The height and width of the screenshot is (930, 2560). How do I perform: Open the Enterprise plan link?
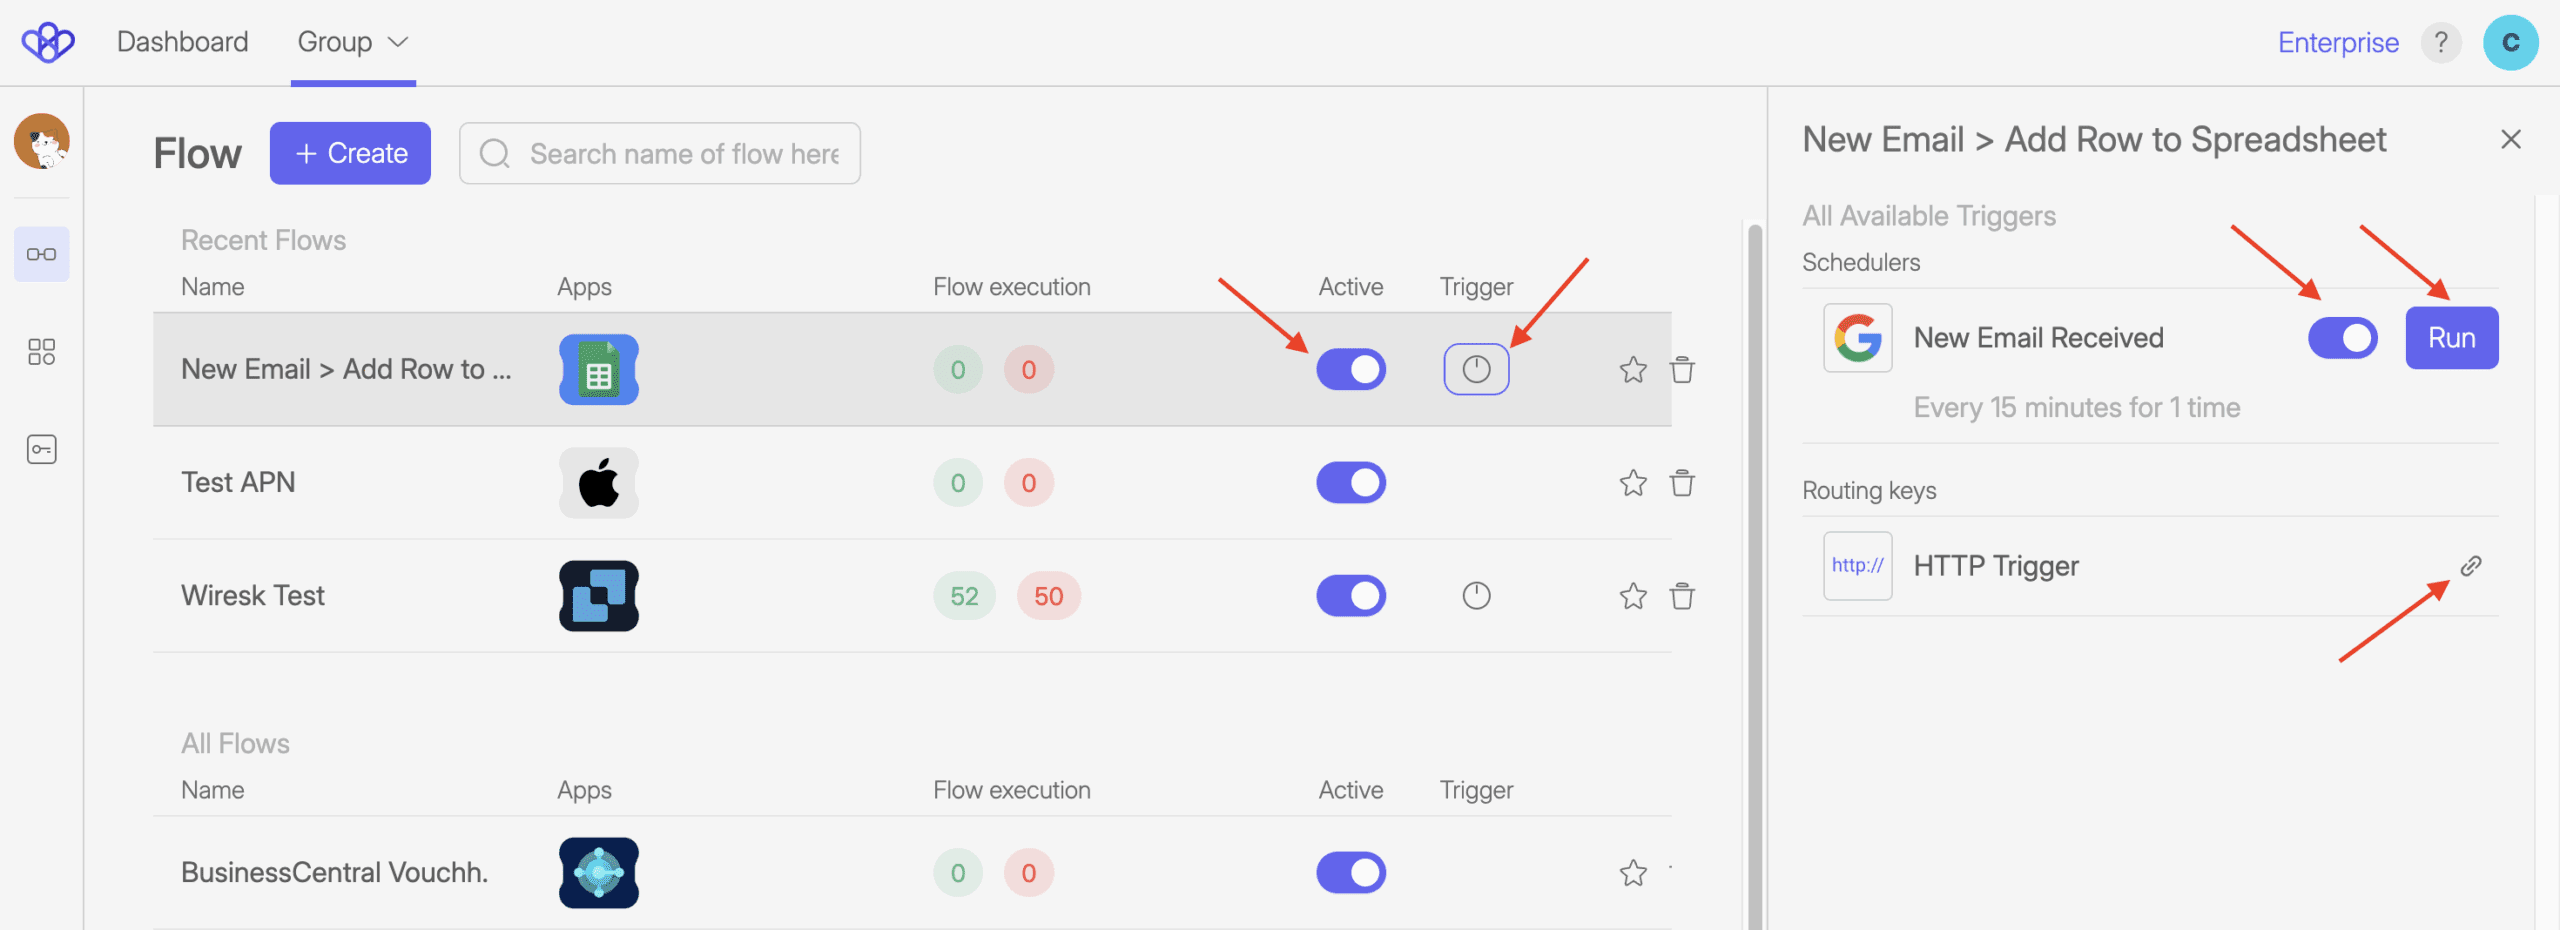(x=2338, y=43)
